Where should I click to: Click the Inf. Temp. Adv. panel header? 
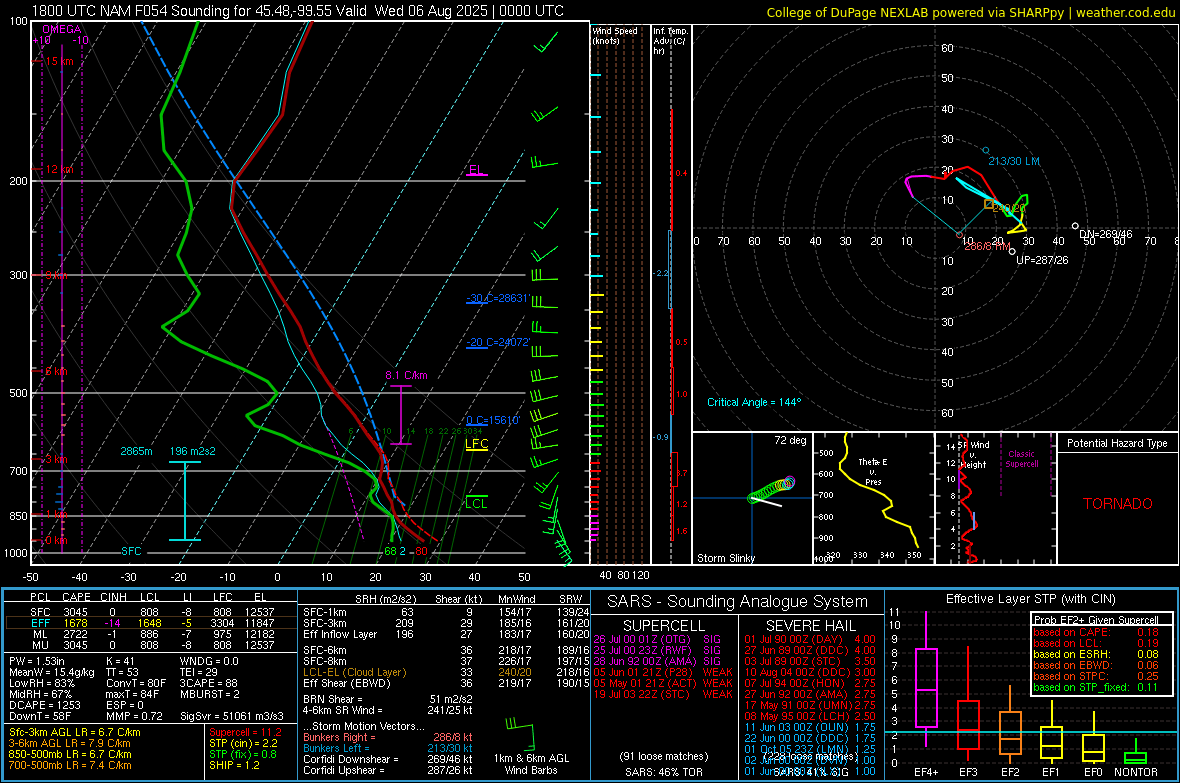point(670,41)
